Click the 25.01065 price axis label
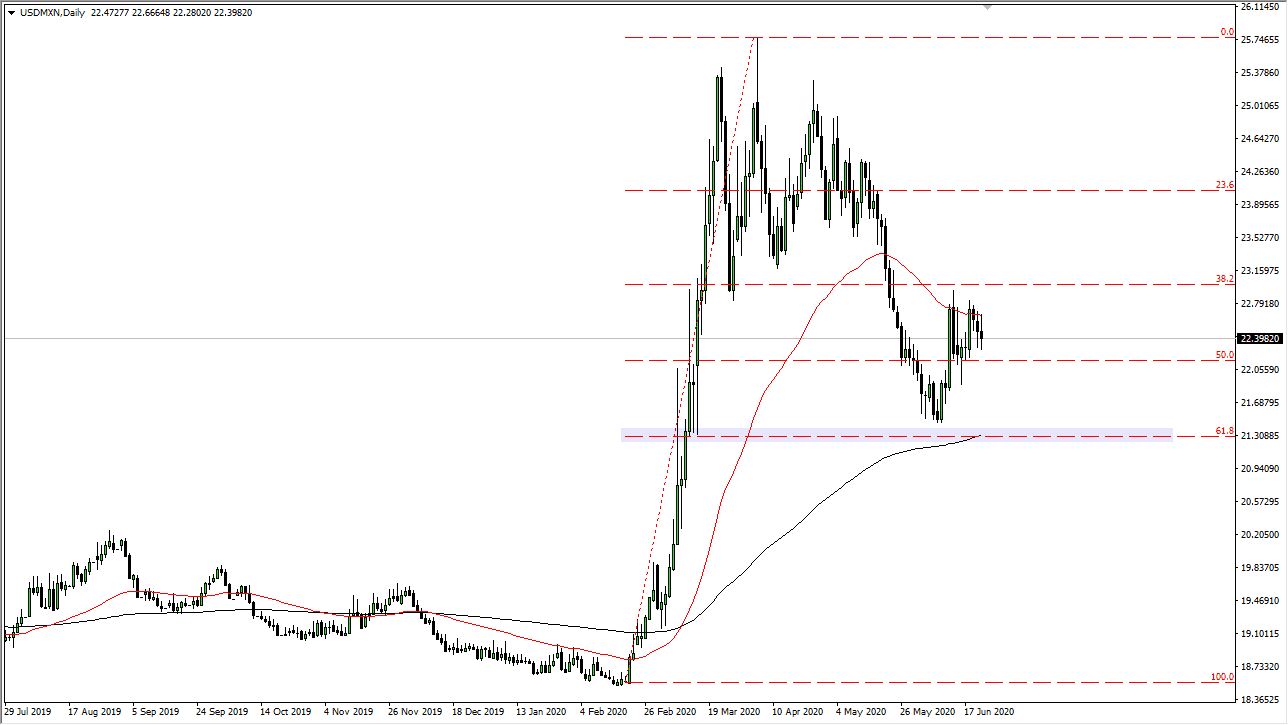The height and width of the screenshot is (725, 1288). click(1260, 106)
